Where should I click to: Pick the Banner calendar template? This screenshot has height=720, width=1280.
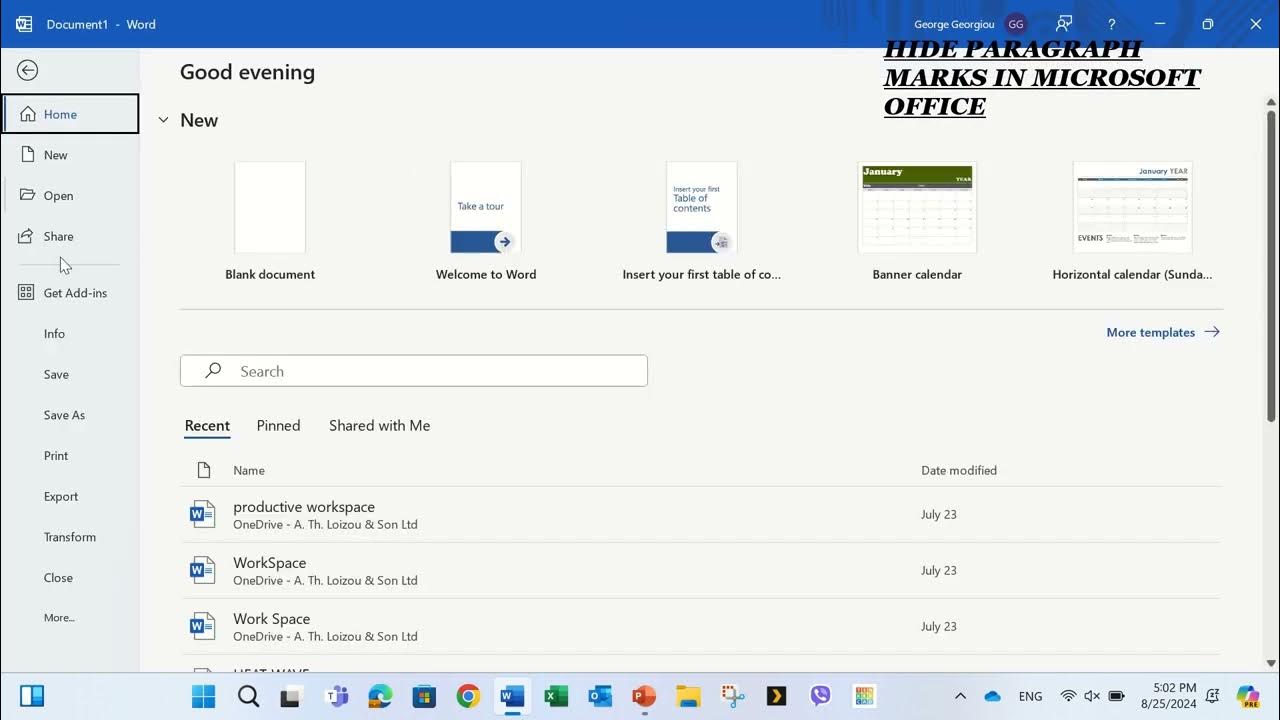(x=917, y=221)
